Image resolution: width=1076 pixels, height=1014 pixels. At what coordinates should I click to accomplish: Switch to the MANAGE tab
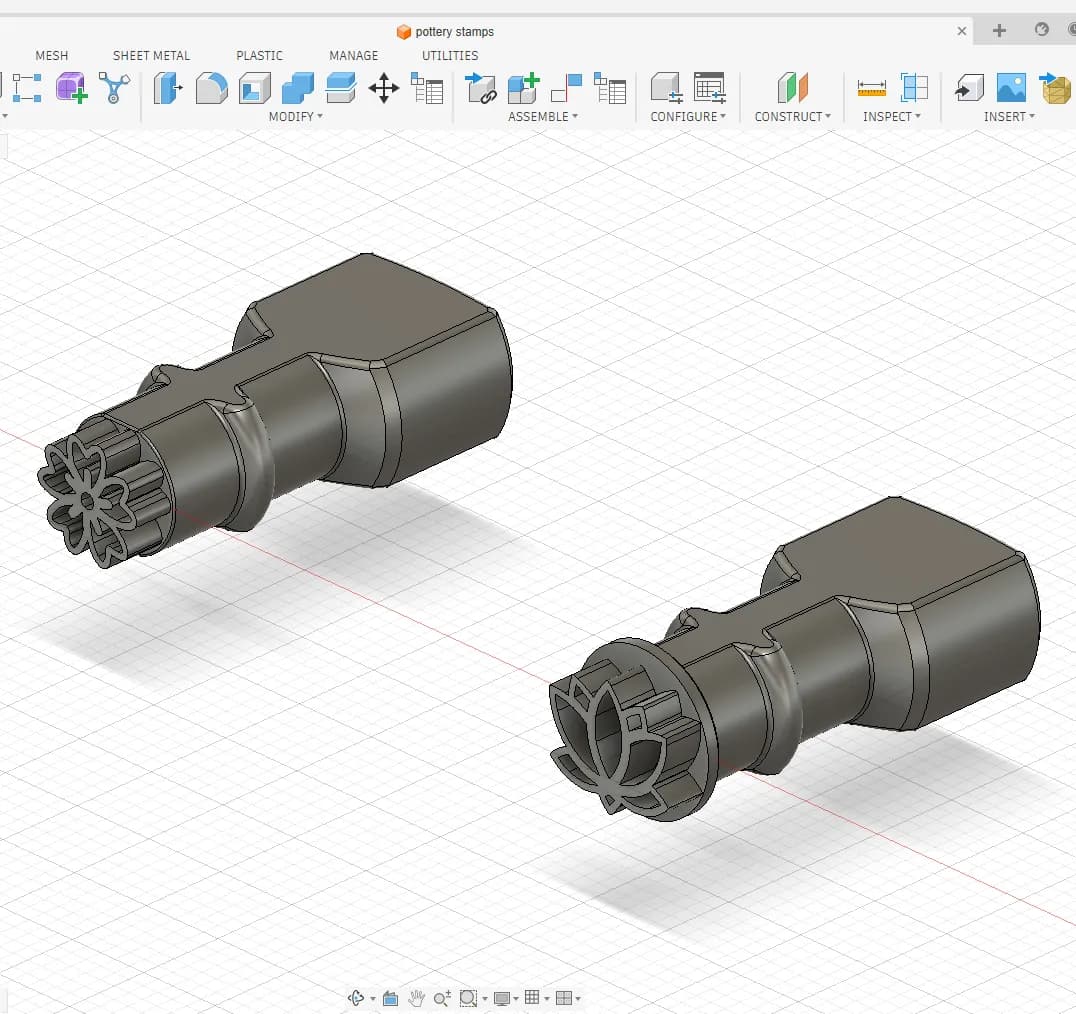point(353,56)
